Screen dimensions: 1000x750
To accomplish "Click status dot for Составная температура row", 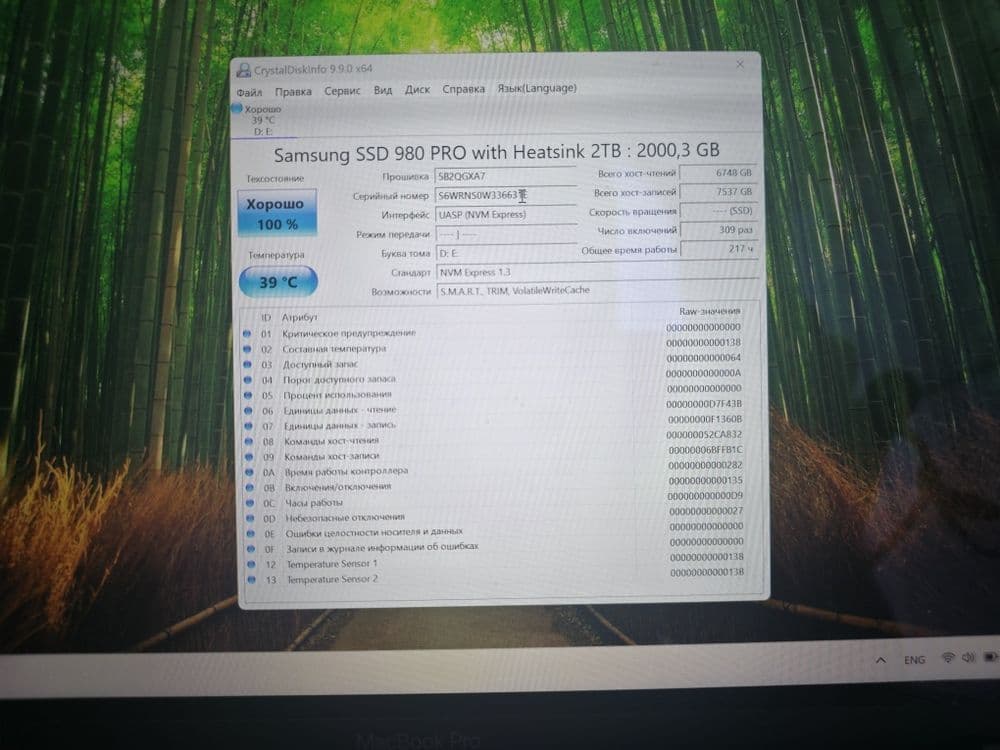I will tap(247, 349).
